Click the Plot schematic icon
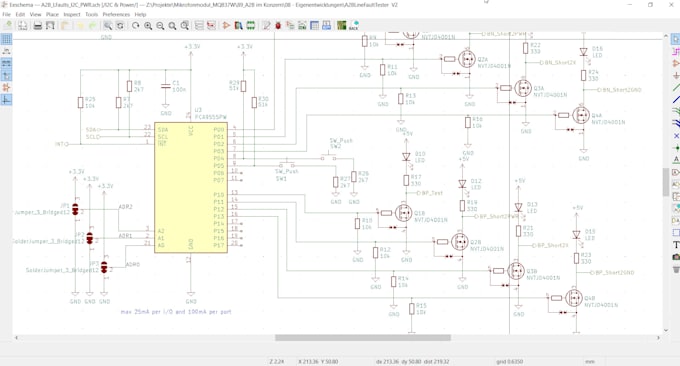Viewport: 680px width, 366px height. (50, 26)
